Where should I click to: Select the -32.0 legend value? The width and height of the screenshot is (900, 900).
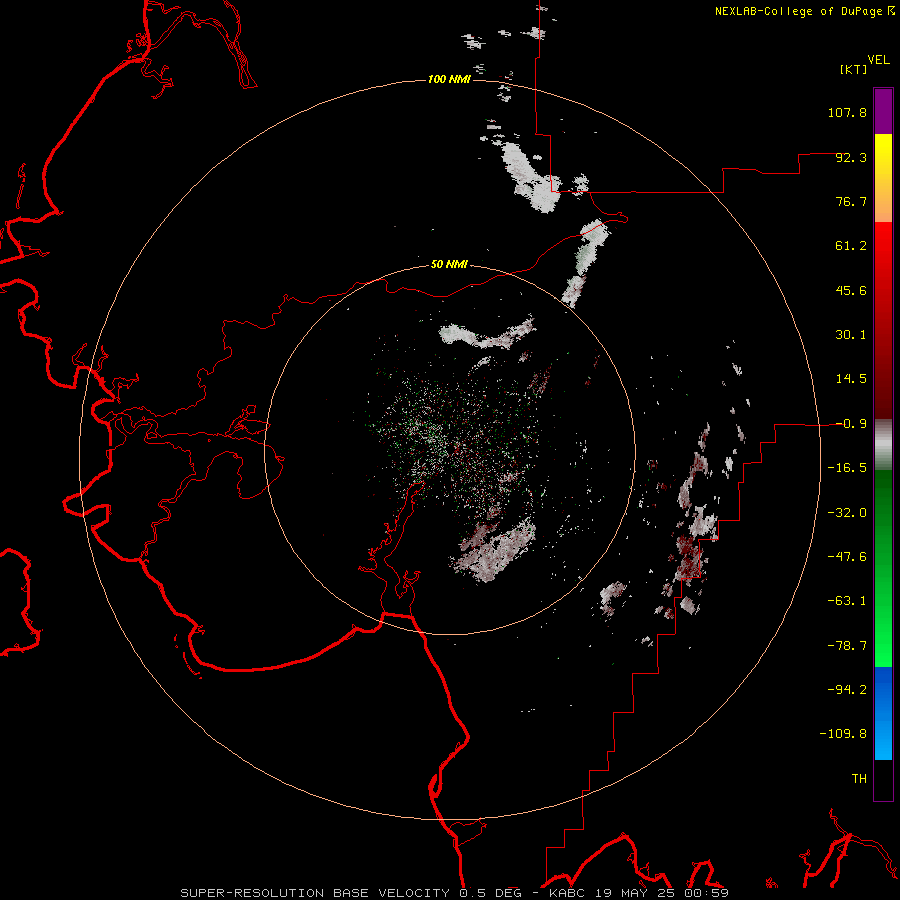coord(847,513)
